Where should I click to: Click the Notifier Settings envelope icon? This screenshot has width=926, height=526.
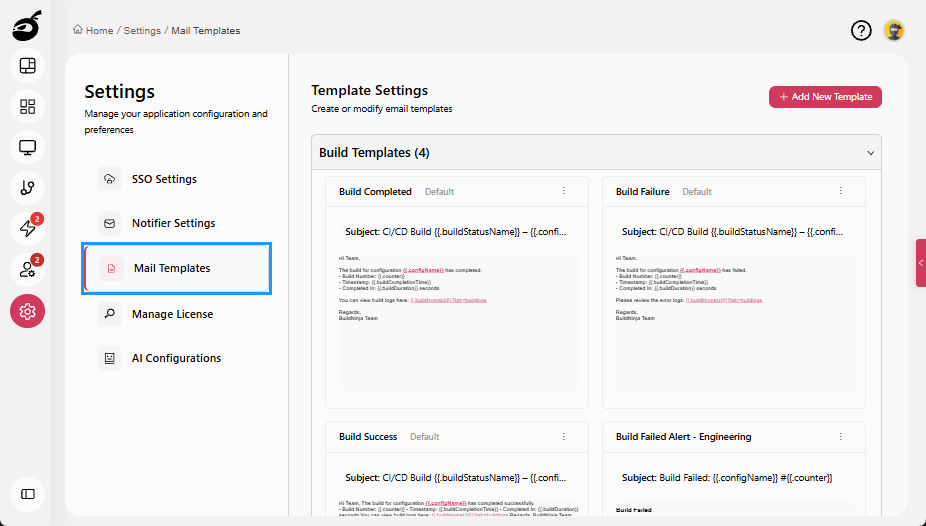(x=109, y=223)
